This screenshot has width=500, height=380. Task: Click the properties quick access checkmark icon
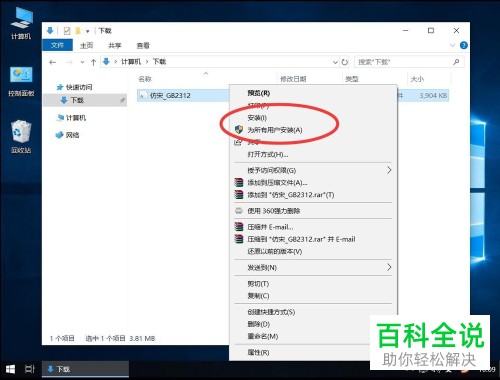pyautogui.click(x=67, y=31)
